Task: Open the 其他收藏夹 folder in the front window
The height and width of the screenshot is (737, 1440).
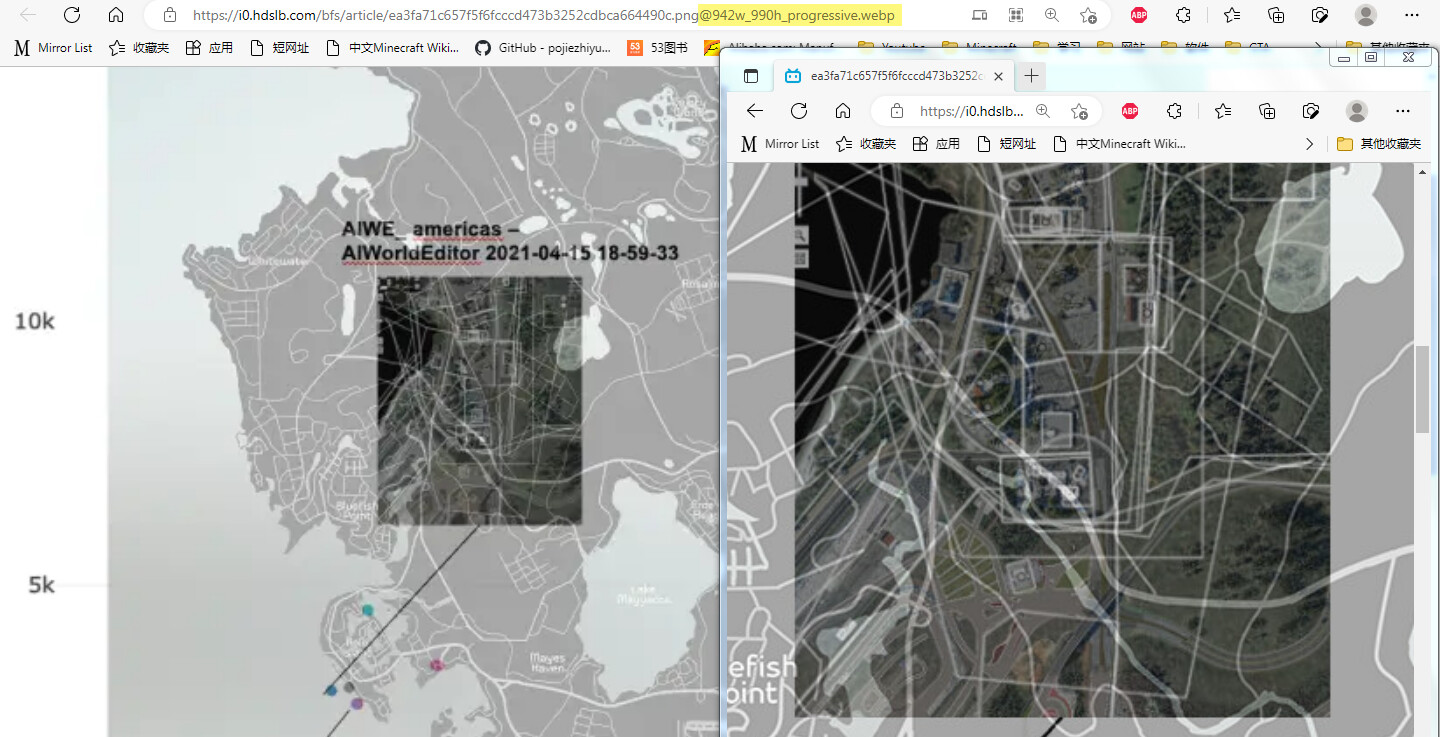Action: pyautogui.click(x=1379, y=144)
